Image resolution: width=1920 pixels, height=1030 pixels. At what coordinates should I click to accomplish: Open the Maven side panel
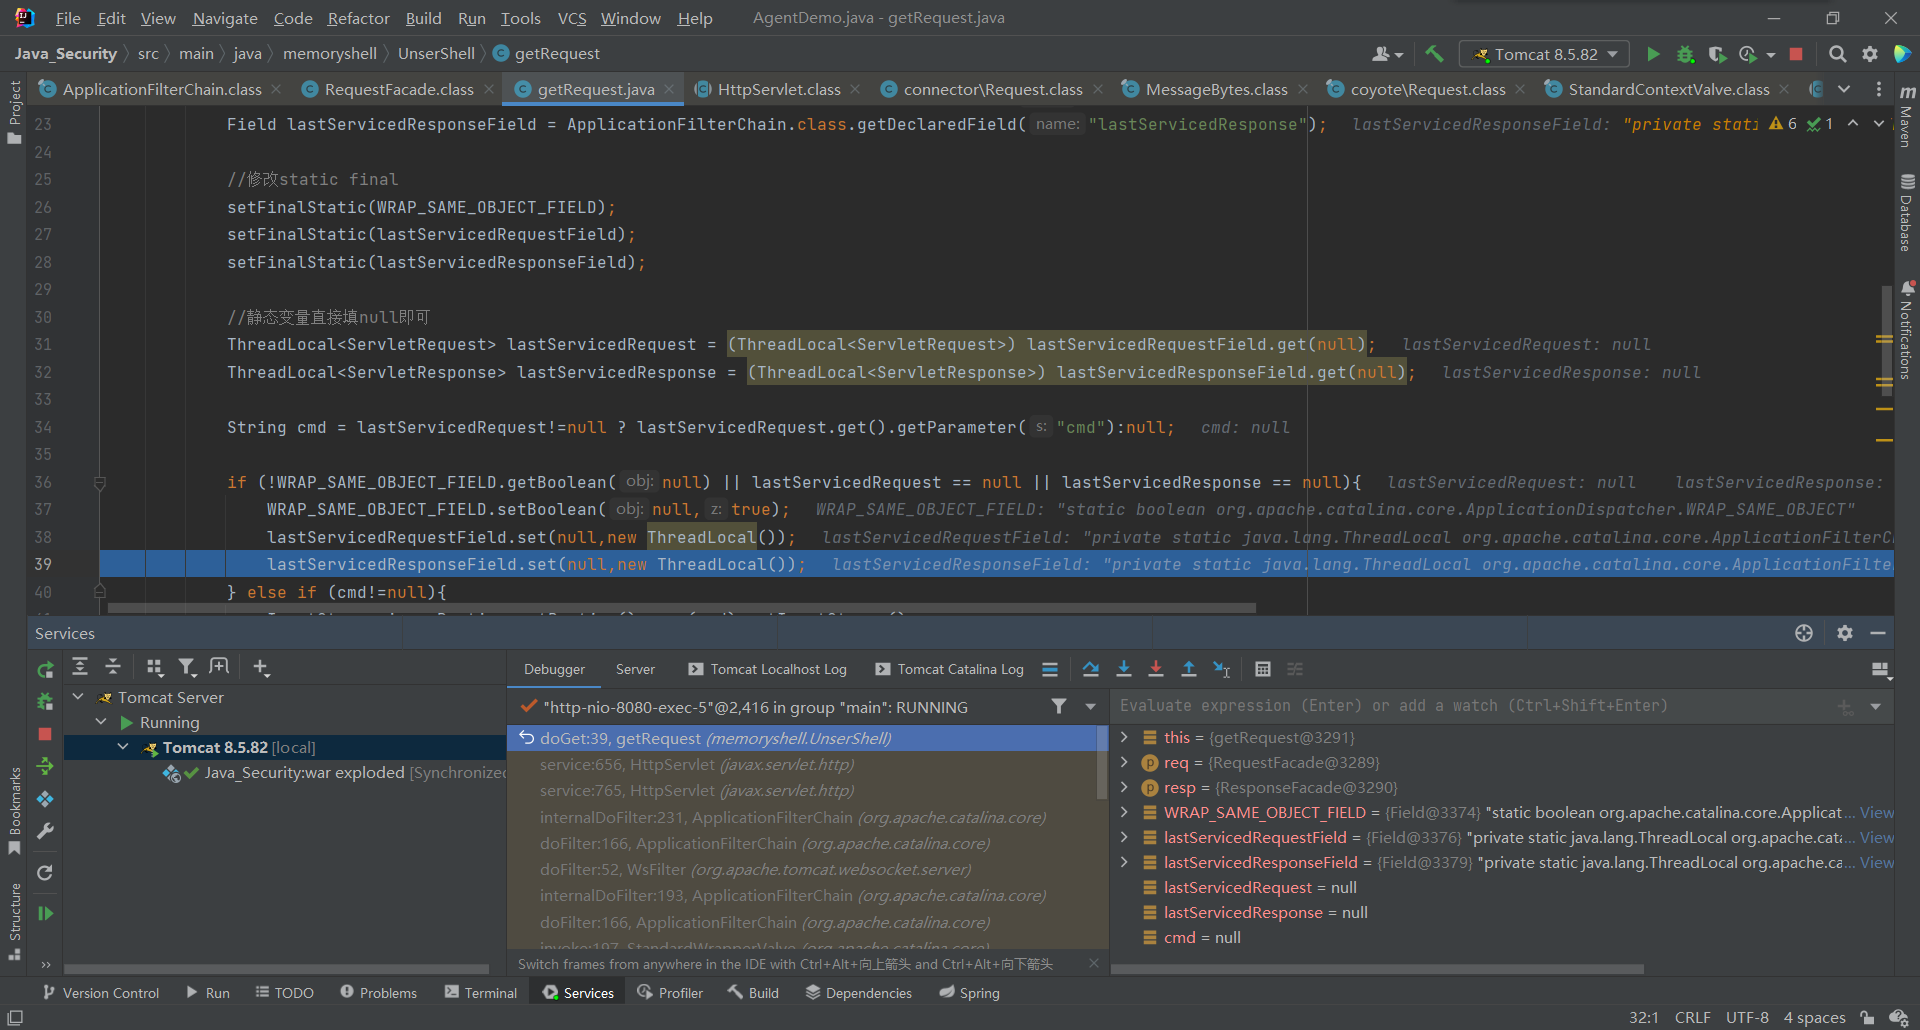1906,115
